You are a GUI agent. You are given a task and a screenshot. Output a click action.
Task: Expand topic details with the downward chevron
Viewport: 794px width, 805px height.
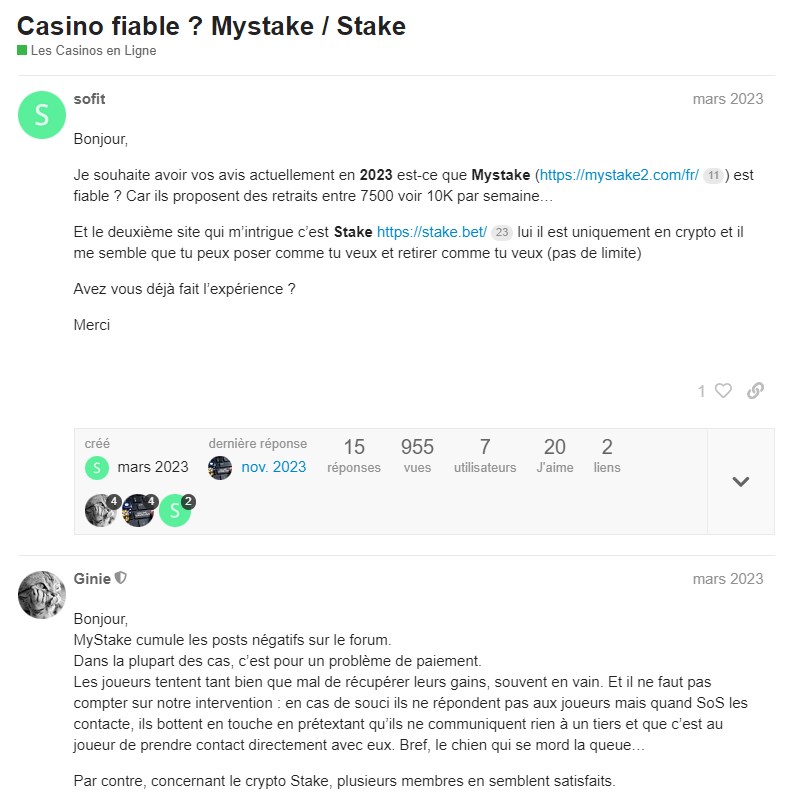(740, 481)
